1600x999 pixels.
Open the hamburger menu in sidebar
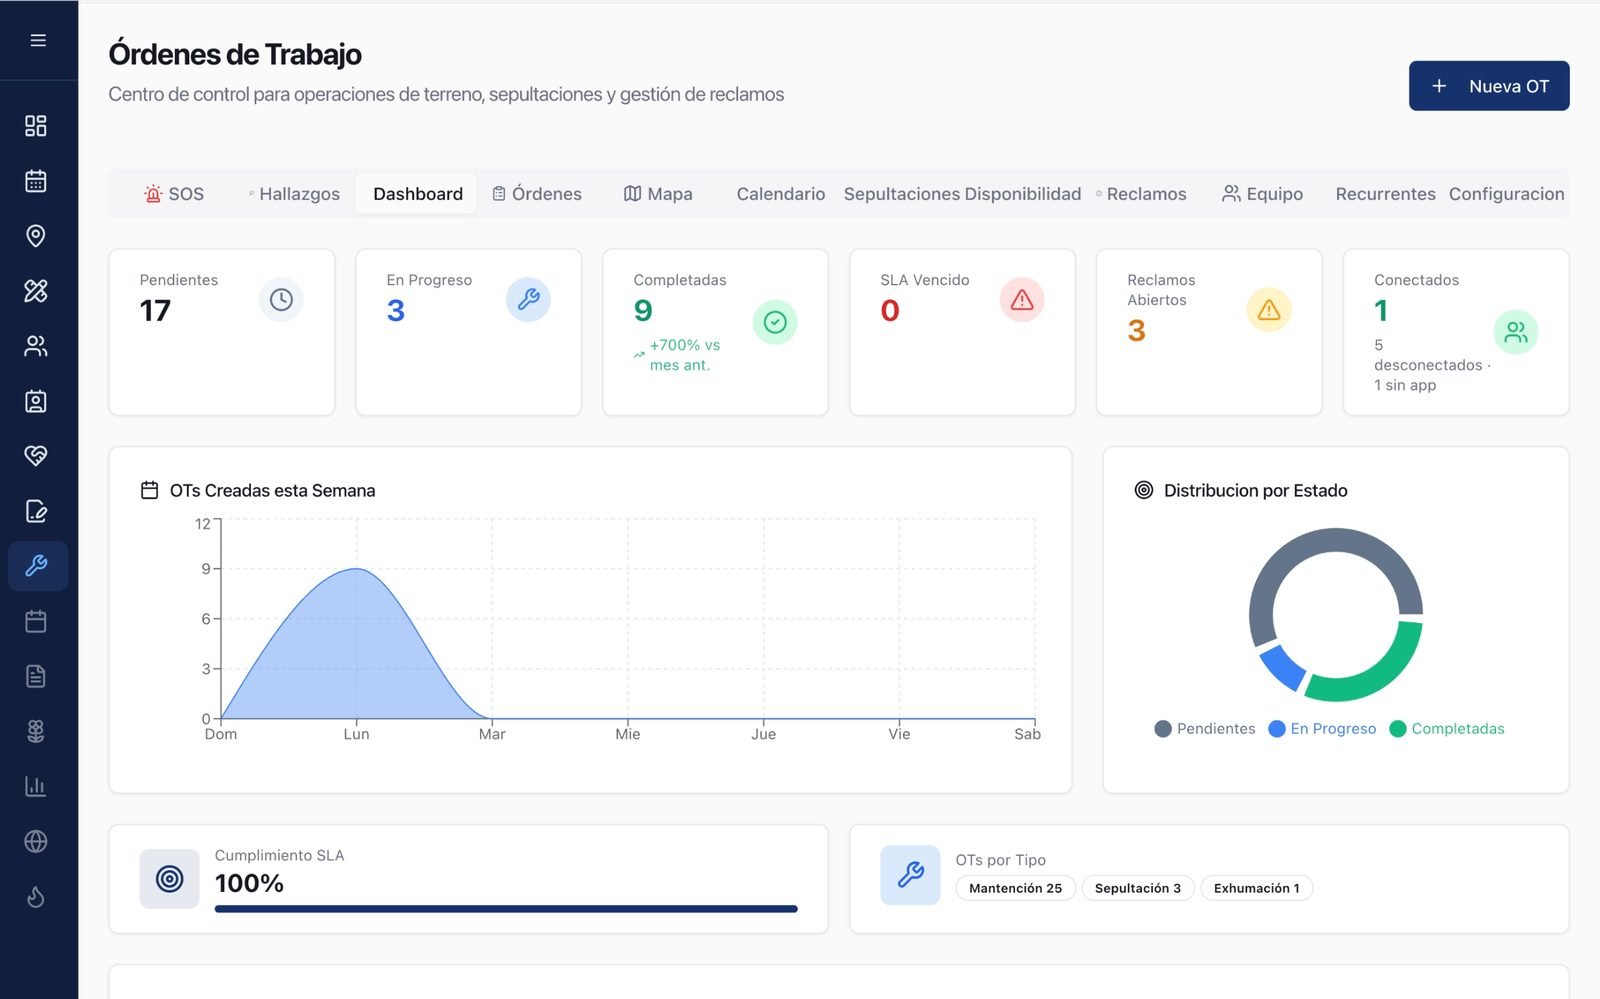38,40
